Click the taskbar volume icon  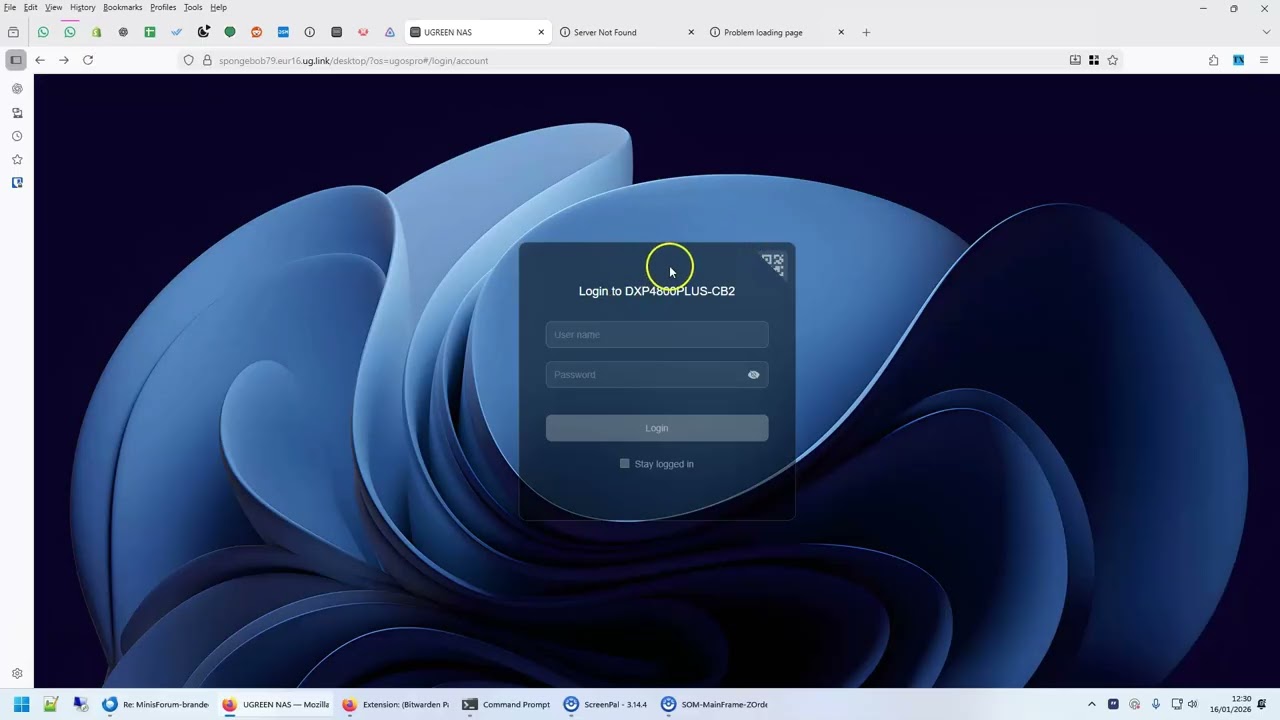[1192, 704]
